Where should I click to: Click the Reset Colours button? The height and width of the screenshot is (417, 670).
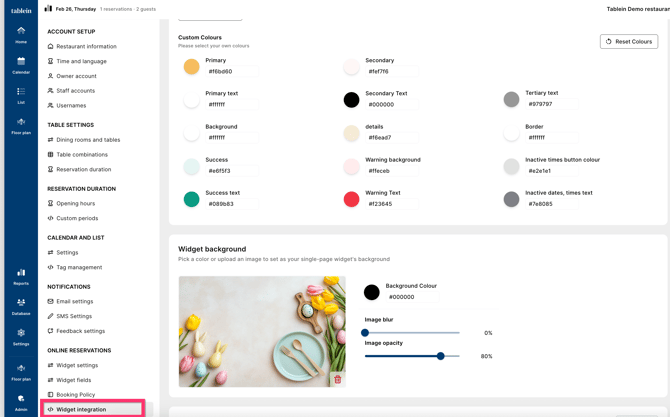coord(629,41)
